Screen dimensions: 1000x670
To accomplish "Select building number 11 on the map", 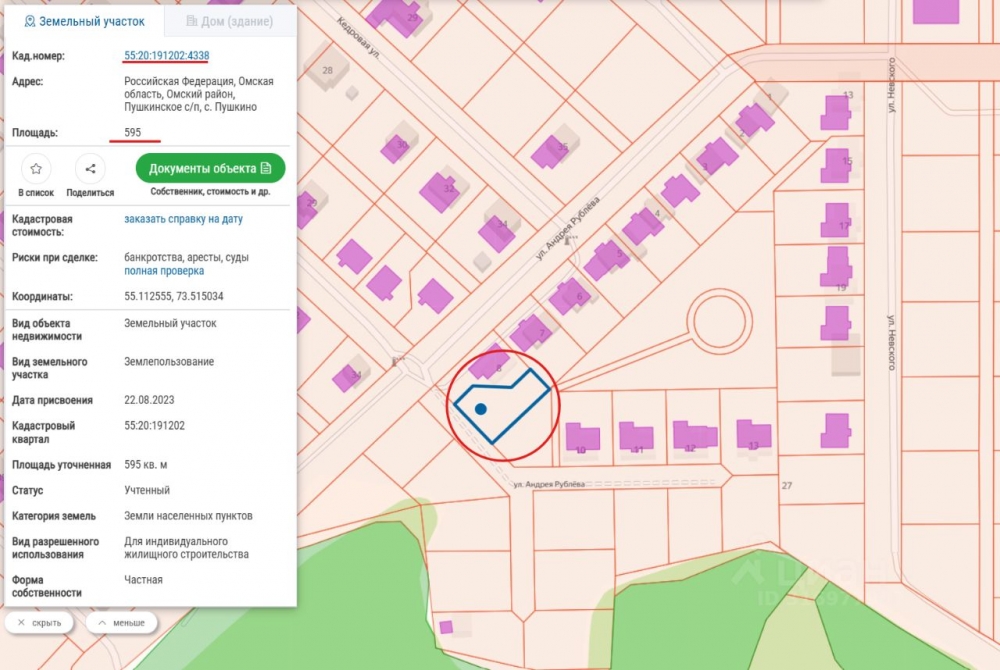I will click(636, 437).
